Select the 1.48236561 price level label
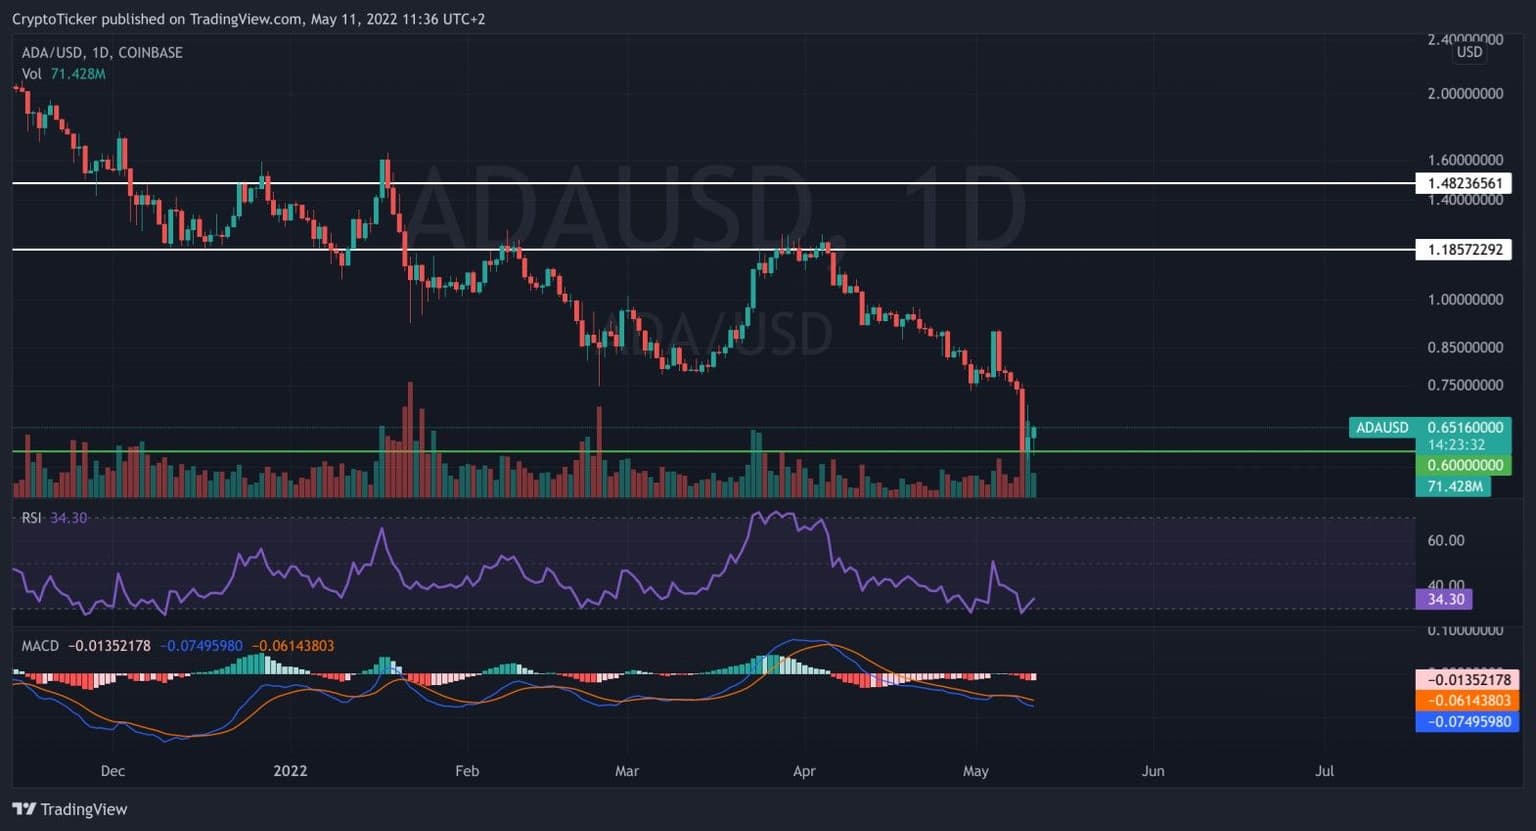1536x831 pixels. click(x=1463, y=183)
